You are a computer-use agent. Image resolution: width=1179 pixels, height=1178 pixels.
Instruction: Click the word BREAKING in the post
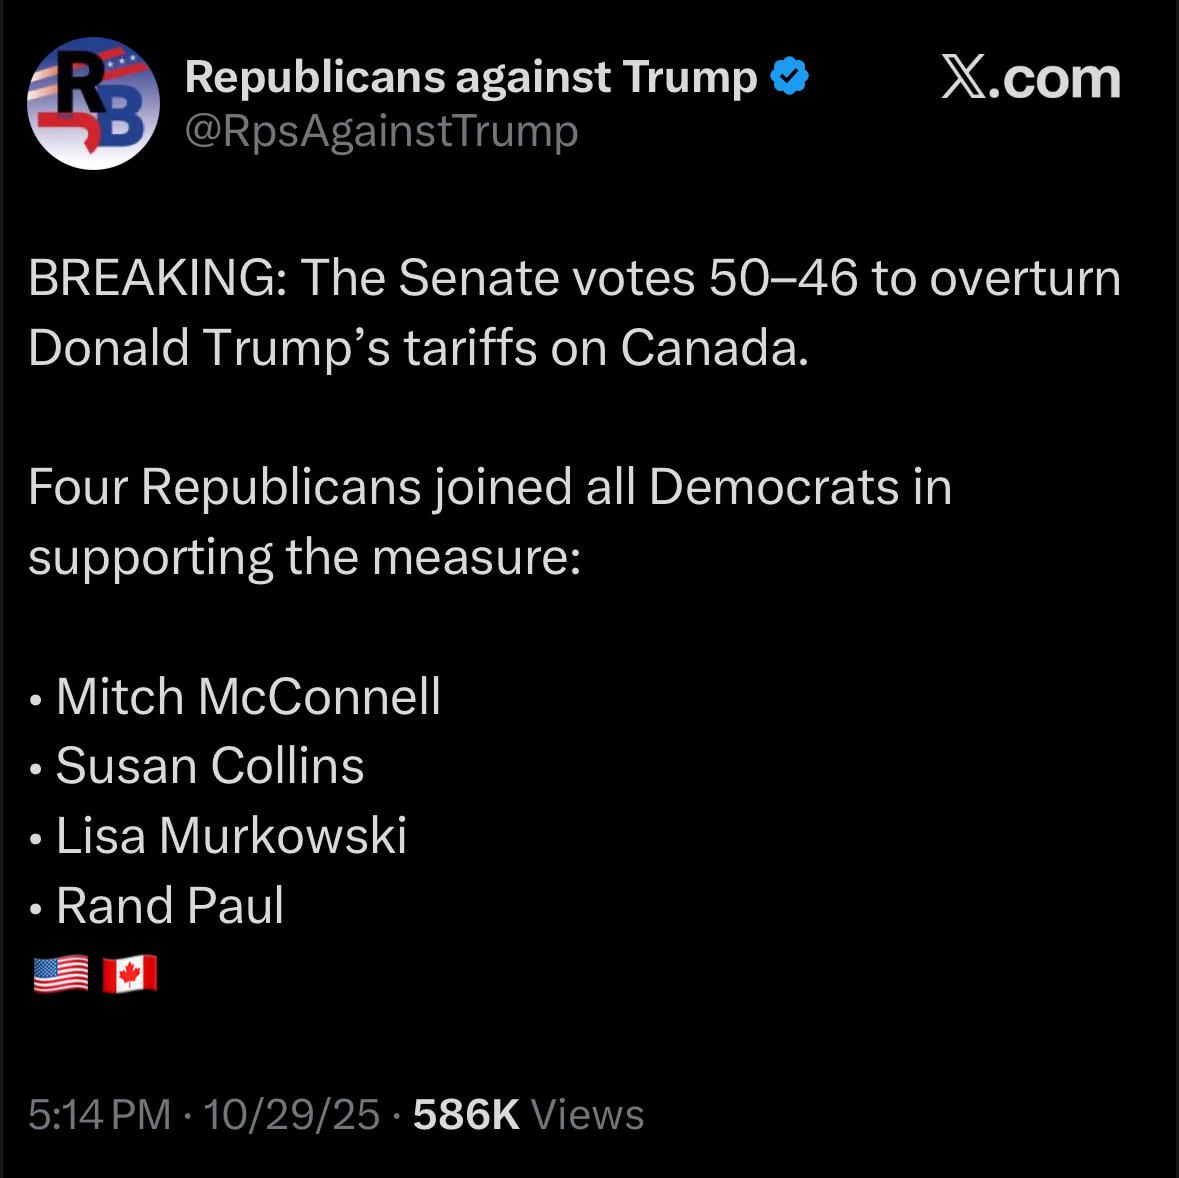[x=152, y=278]
